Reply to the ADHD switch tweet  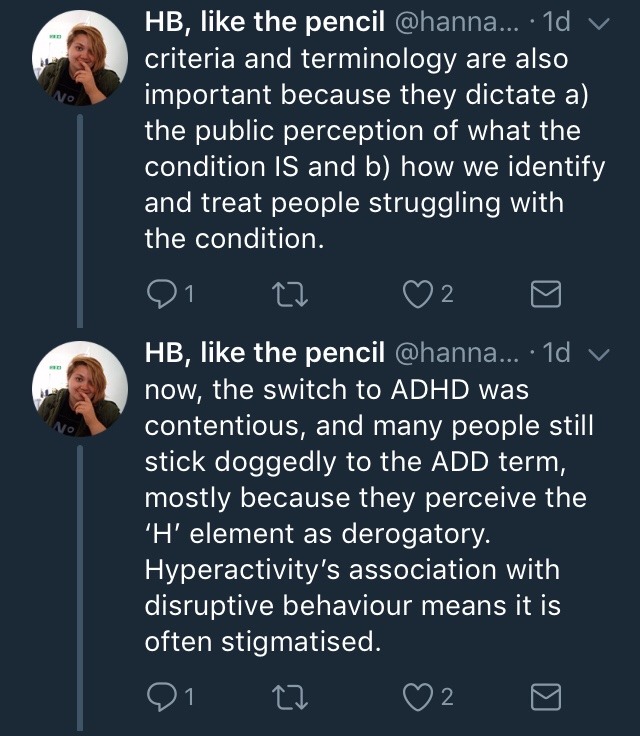[x=161, y=695]
